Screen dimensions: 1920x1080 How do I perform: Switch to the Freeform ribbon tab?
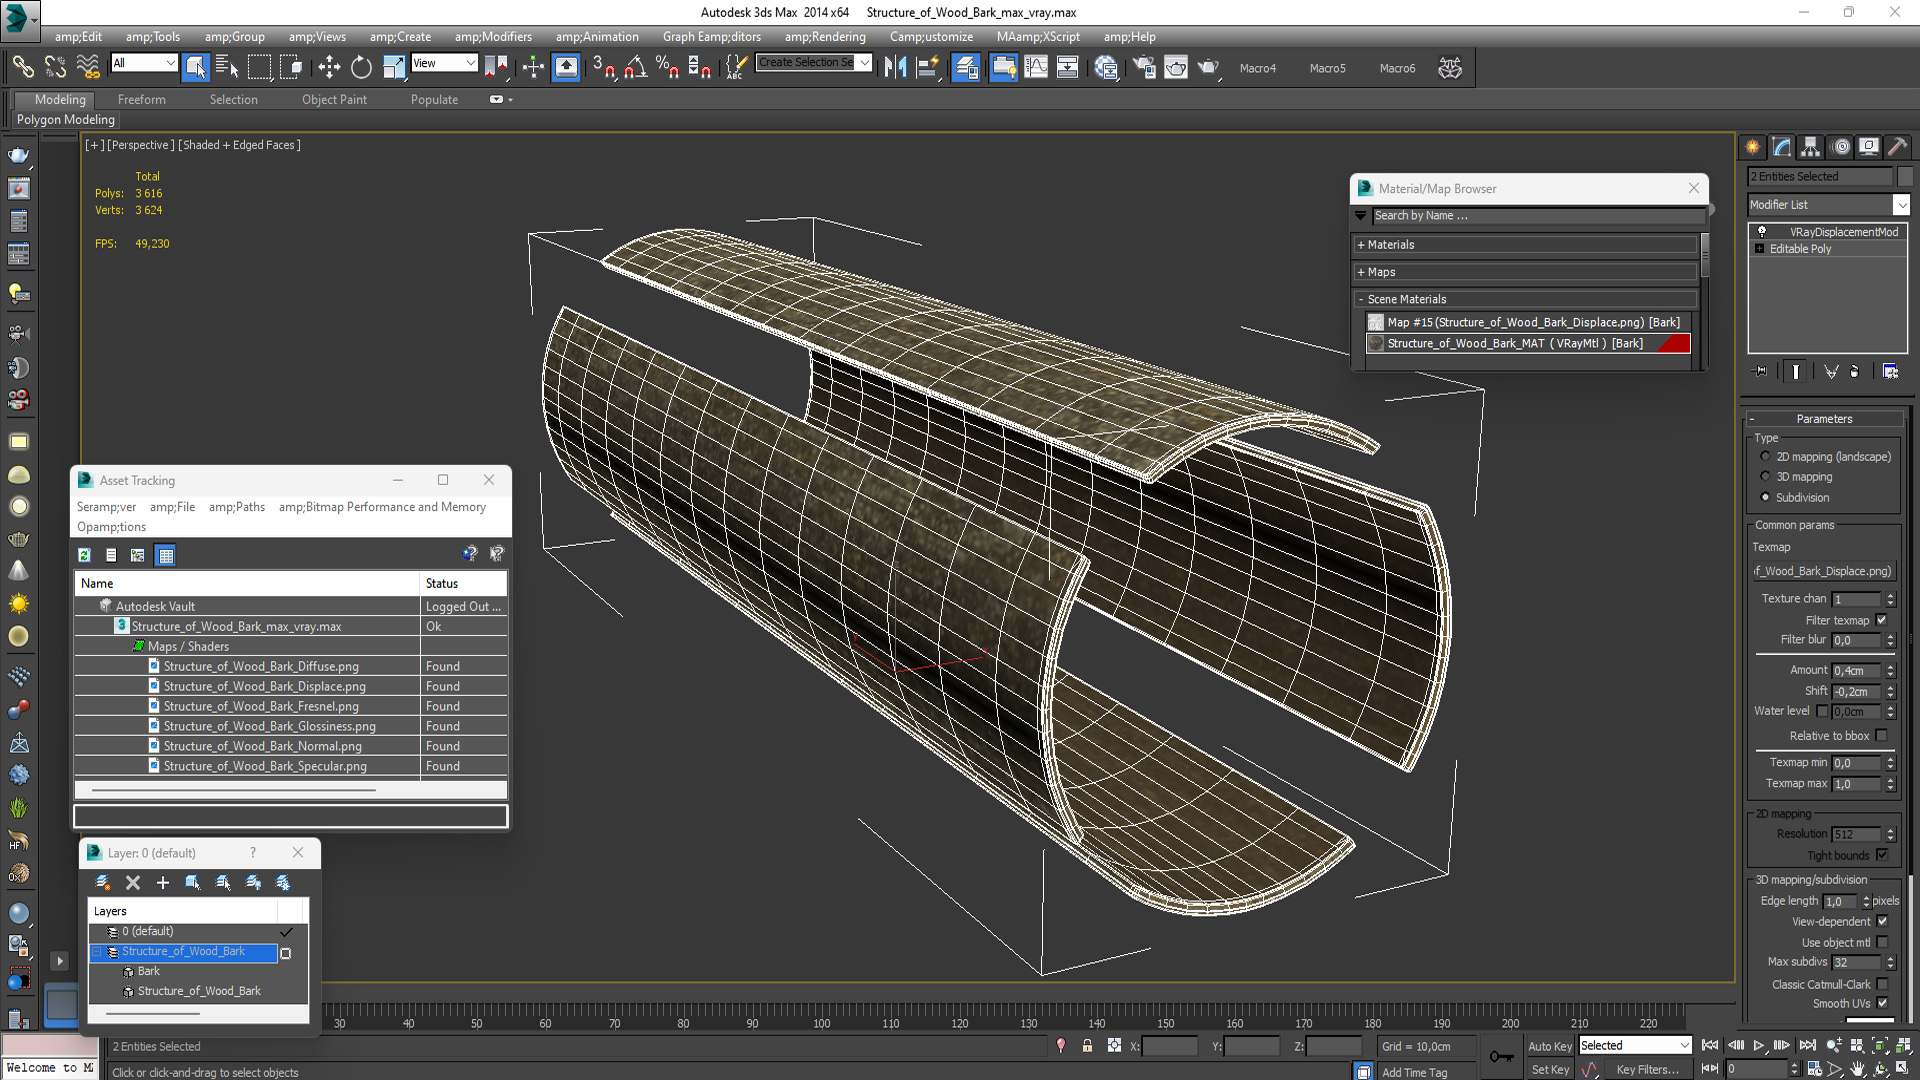click(x=142, y=99)
